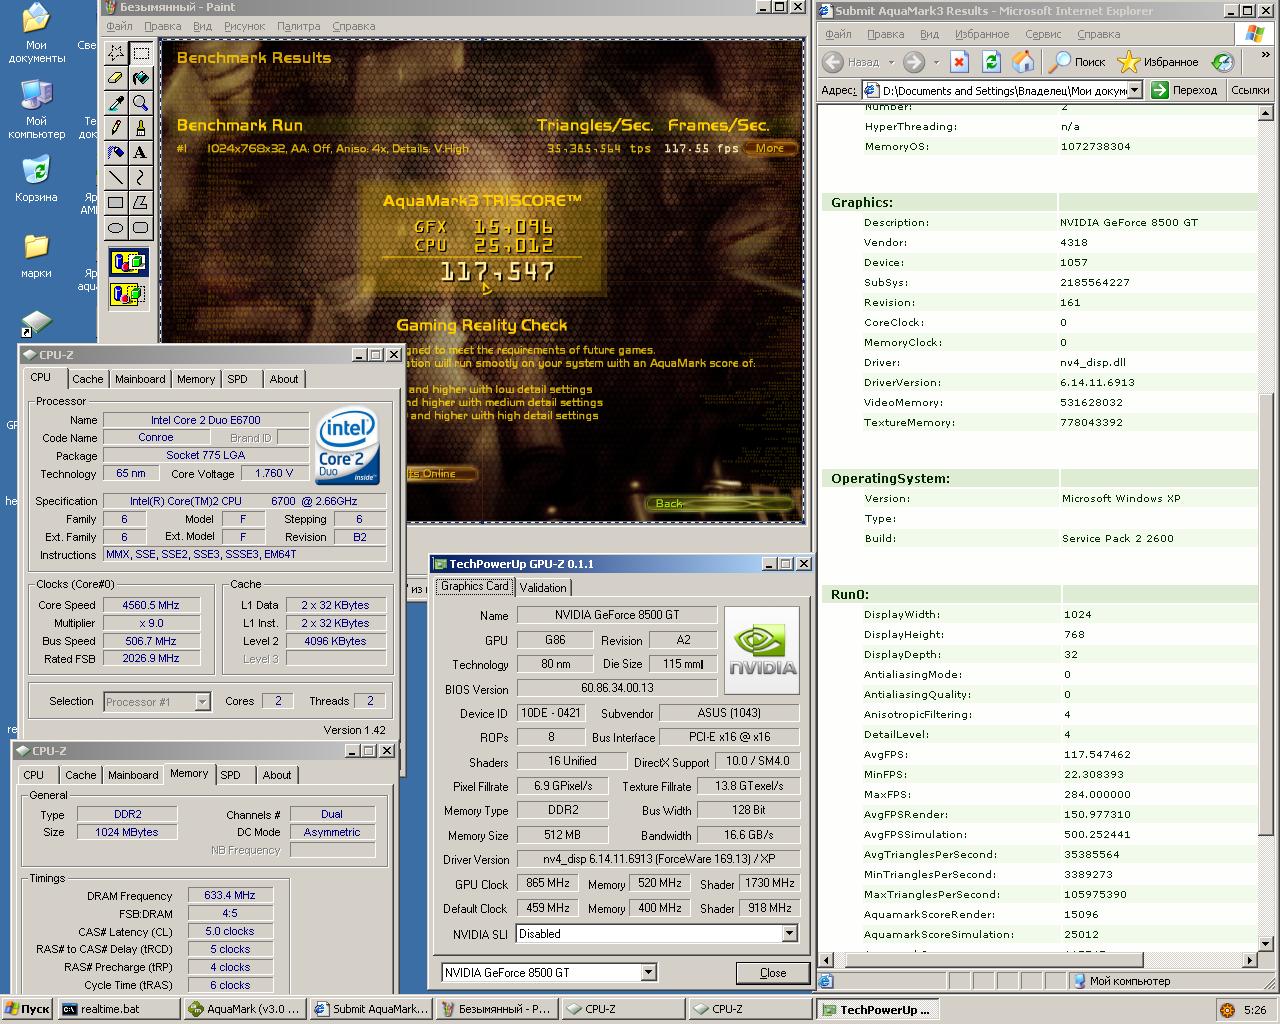The width and height of the screenshot is (1280, 1024).
Task: Select the Airbrush spray tool
Action: 116,153
